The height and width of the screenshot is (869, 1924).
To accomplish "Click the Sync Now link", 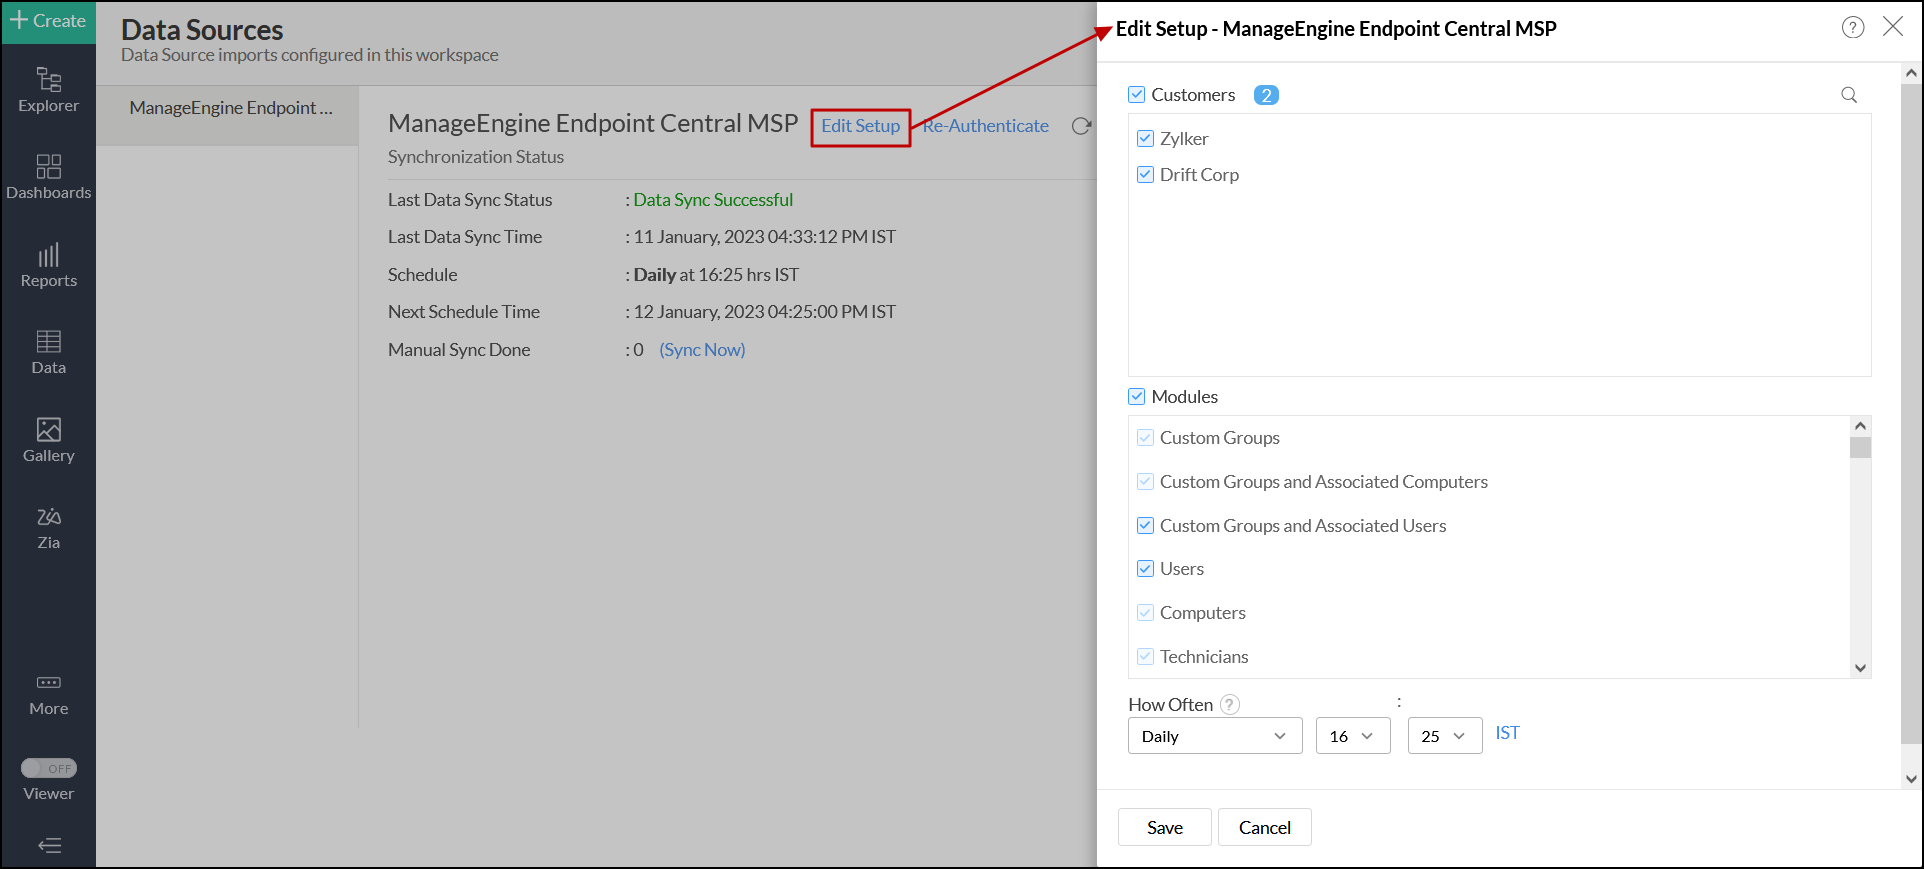I will (x=702, y=350).
